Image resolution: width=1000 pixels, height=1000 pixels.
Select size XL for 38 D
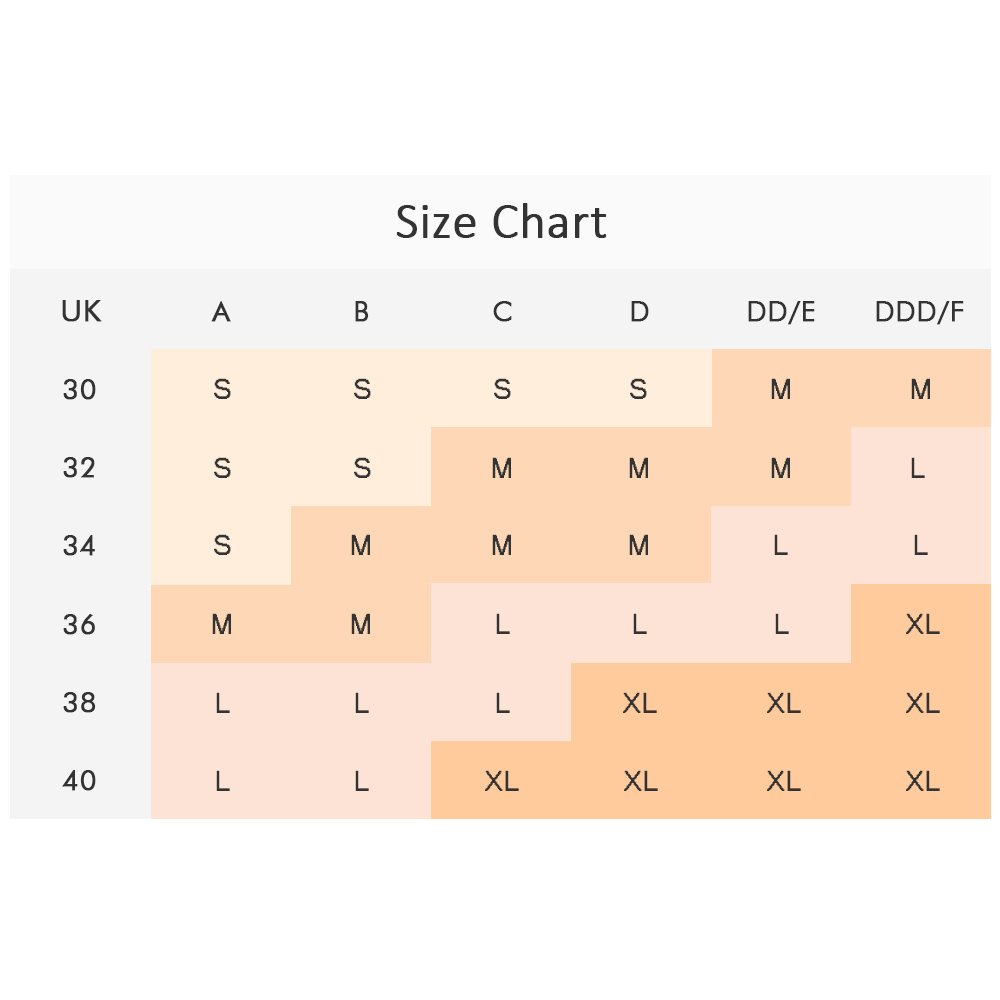(x=640, y=702)
